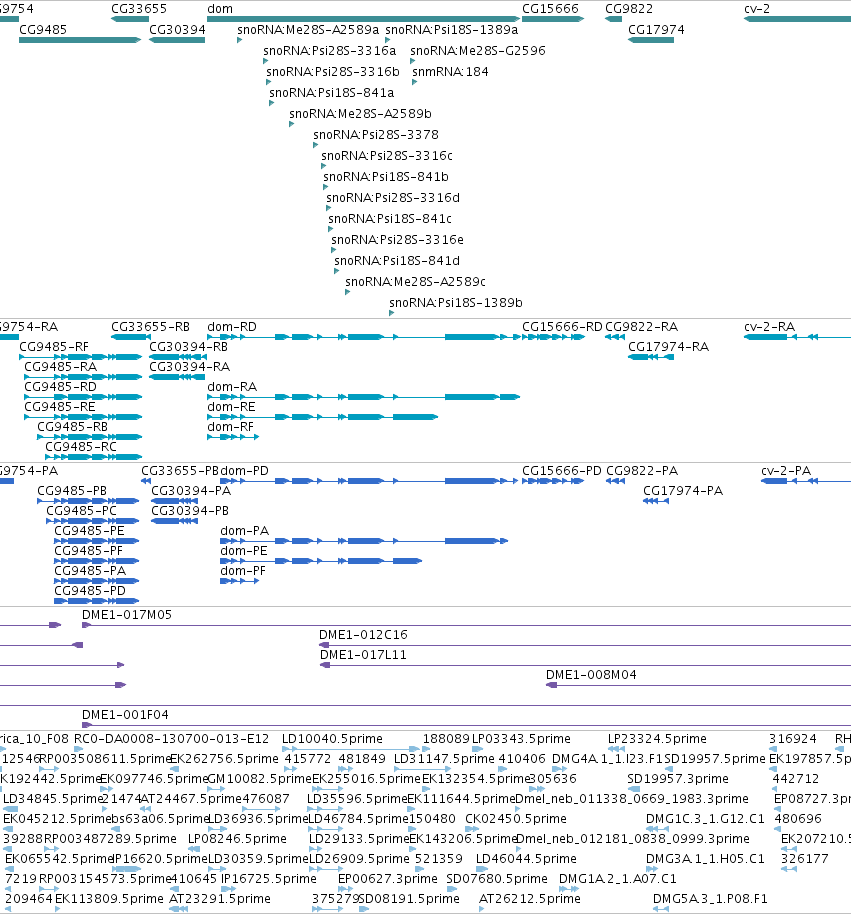Click the cv-2-RA transcript
This screenshot has width=851, height=914.
[x=797, y=338]
